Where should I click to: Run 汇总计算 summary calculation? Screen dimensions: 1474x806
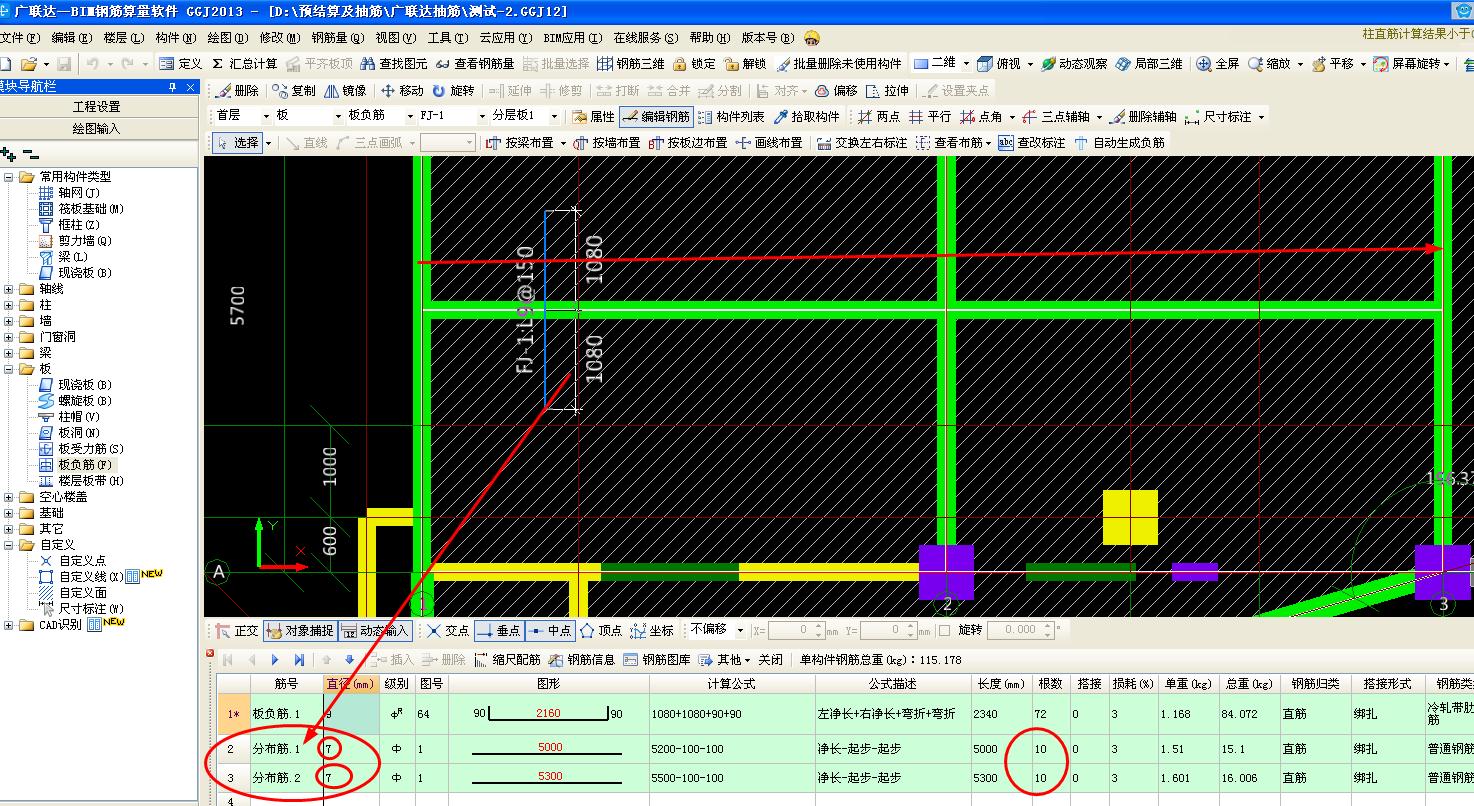244,63
